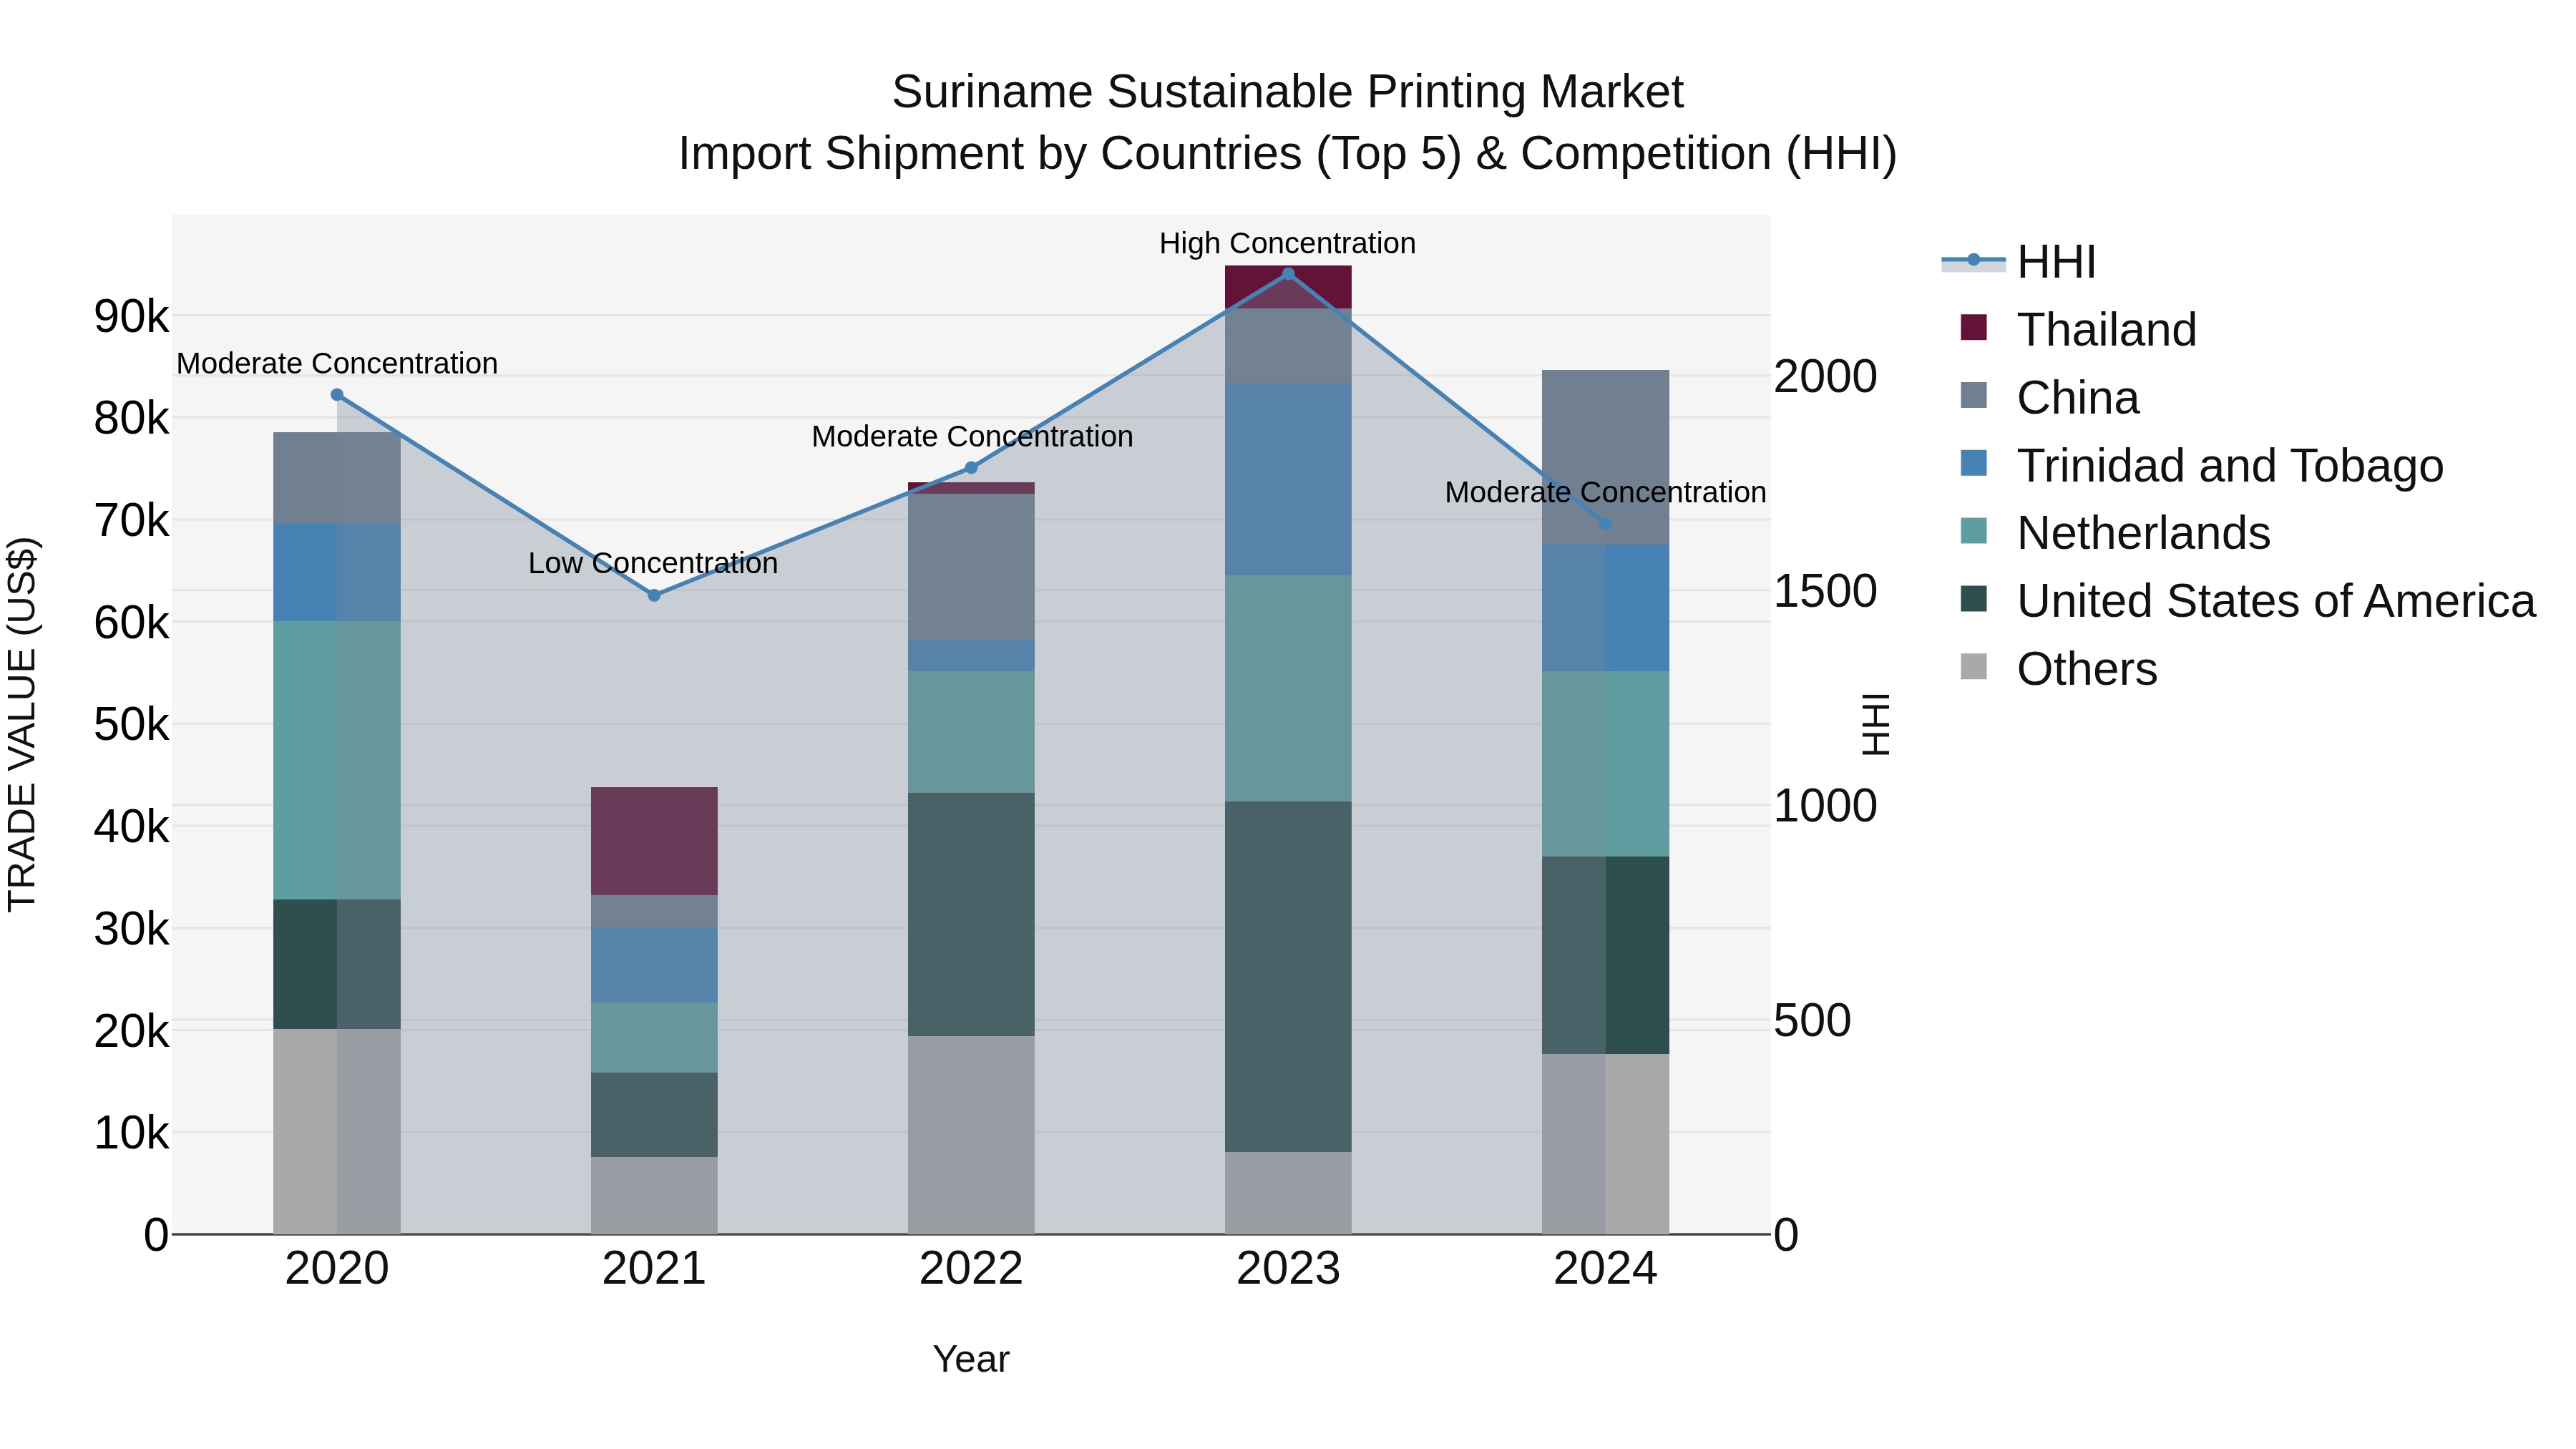Image resolution: width=2576 pixels, height=1449 pixels.
Task: Click the Others segment in 2021 bar
Action: 654,1195
